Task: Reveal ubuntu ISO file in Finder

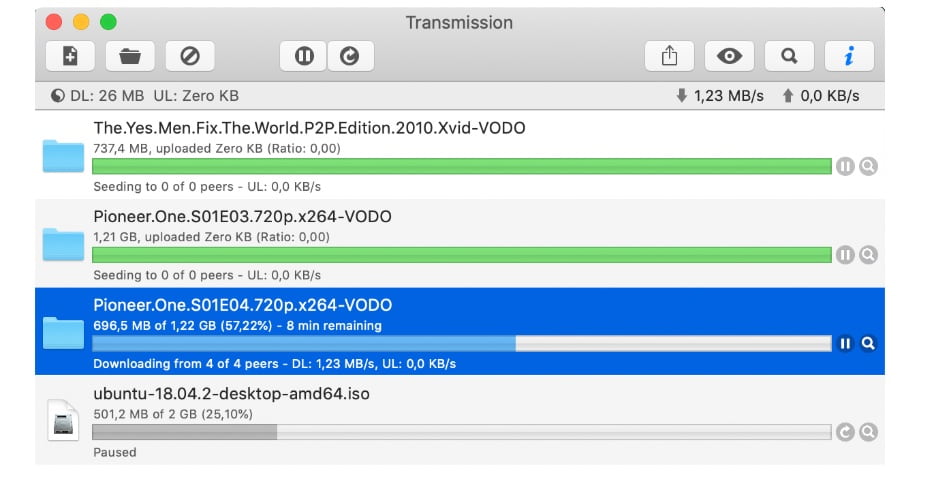Action: (868, 432)
